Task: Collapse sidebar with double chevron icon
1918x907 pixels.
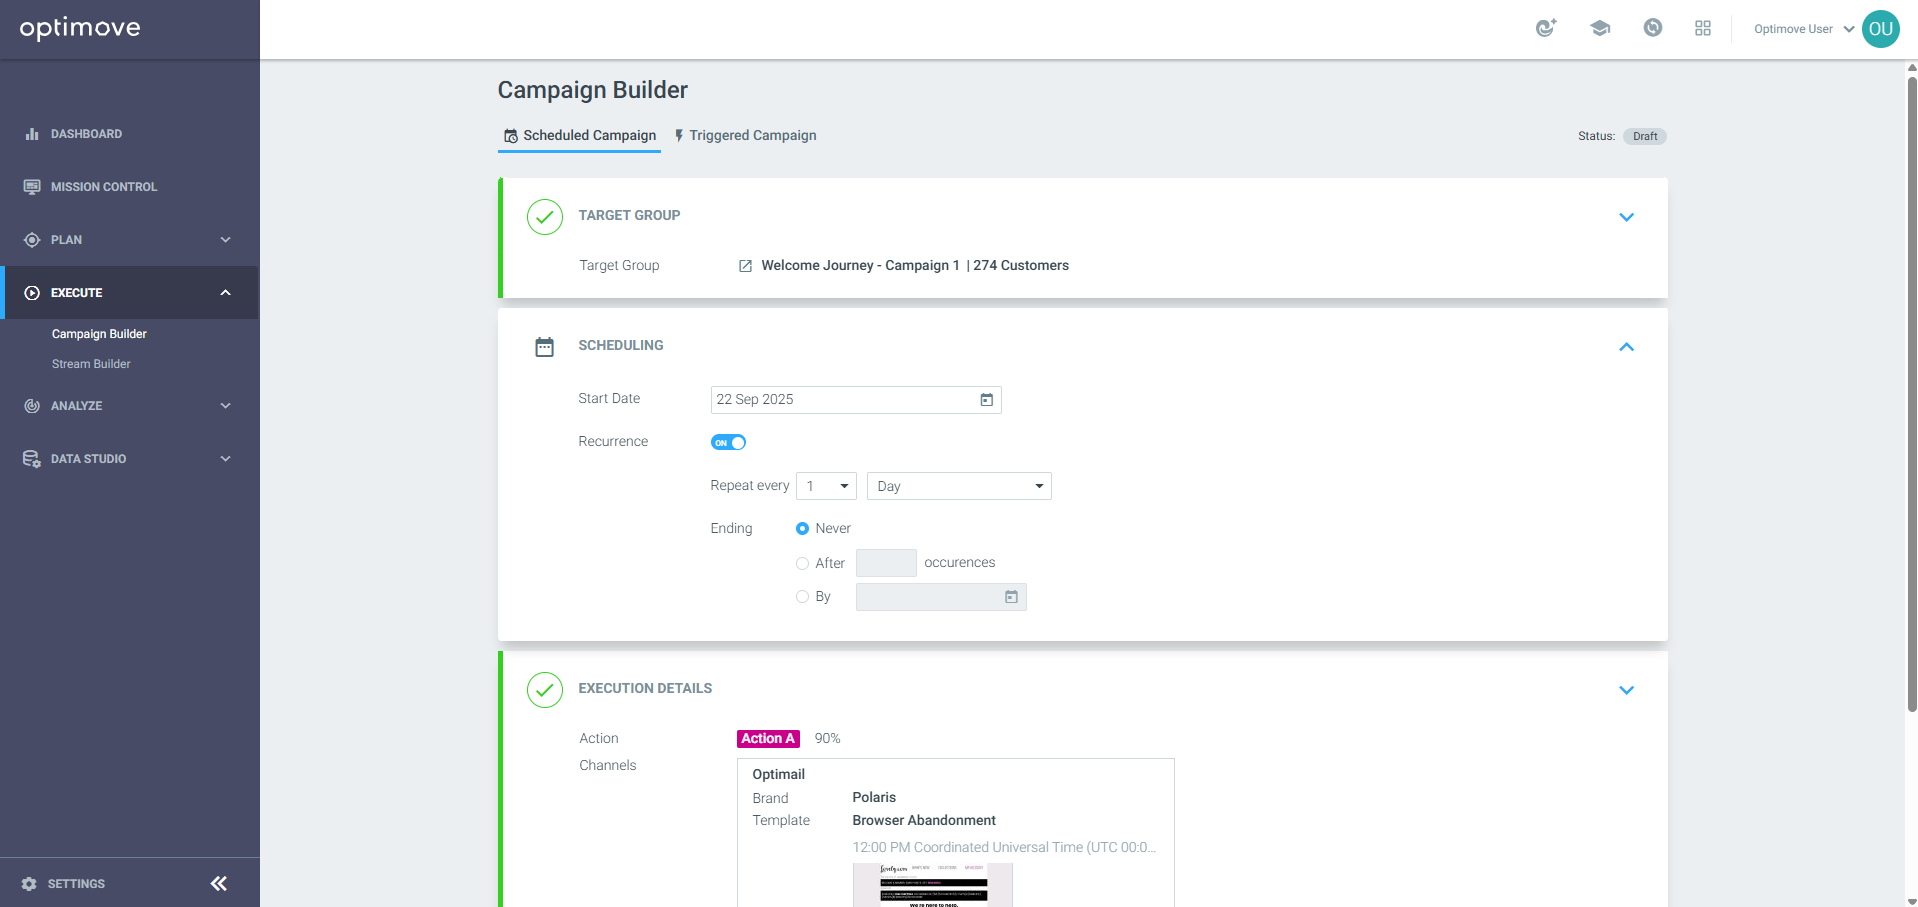Action: click(x=219, y=883)
